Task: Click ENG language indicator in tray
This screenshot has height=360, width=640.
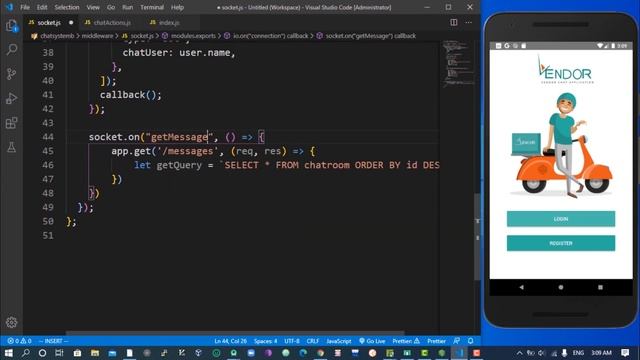Action: pos(578,353)
